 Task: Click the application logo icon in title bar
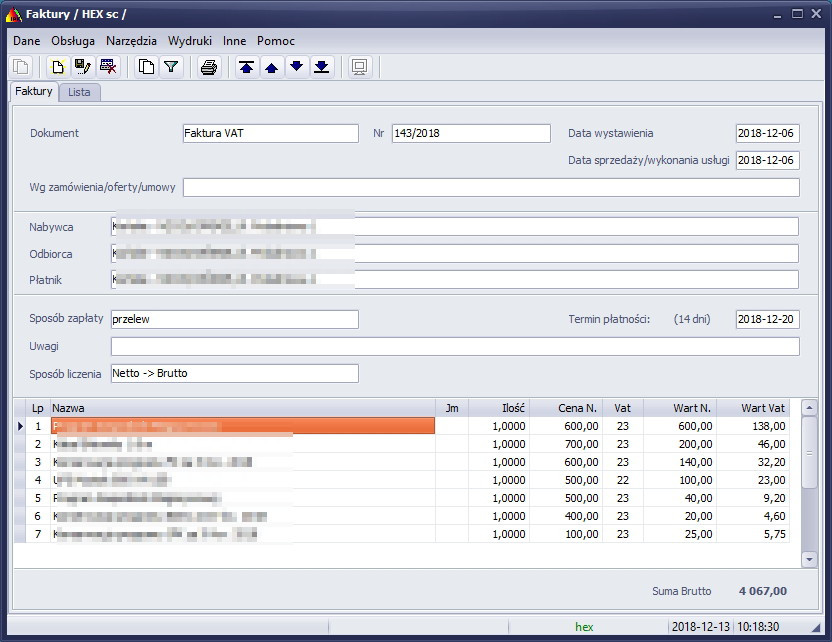(13, 14)
